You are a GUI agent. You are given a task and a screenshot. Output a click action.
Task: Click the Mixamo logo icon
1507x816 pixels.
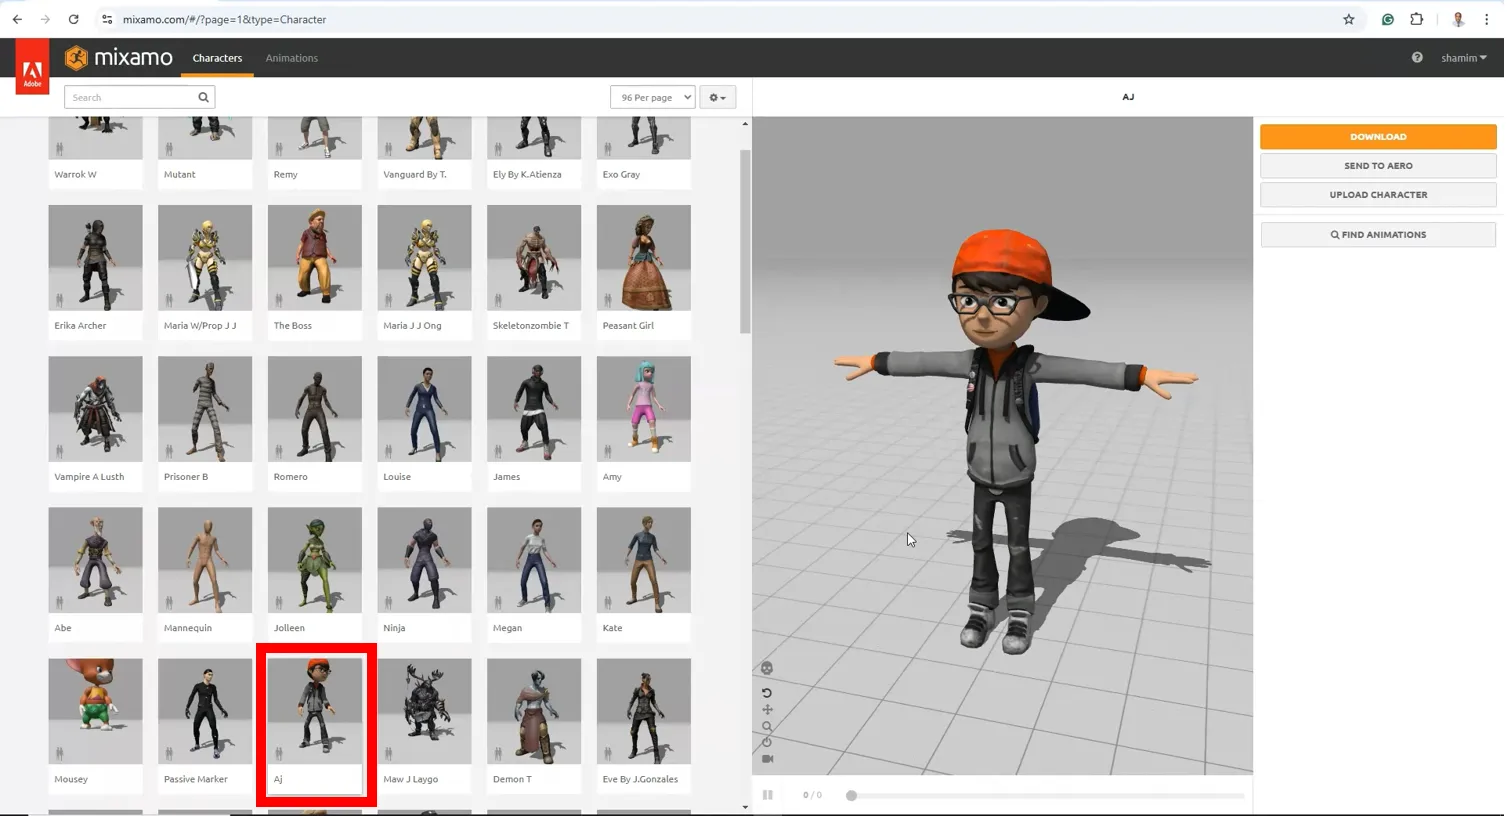pyautogui.click(x=76, y=57)
